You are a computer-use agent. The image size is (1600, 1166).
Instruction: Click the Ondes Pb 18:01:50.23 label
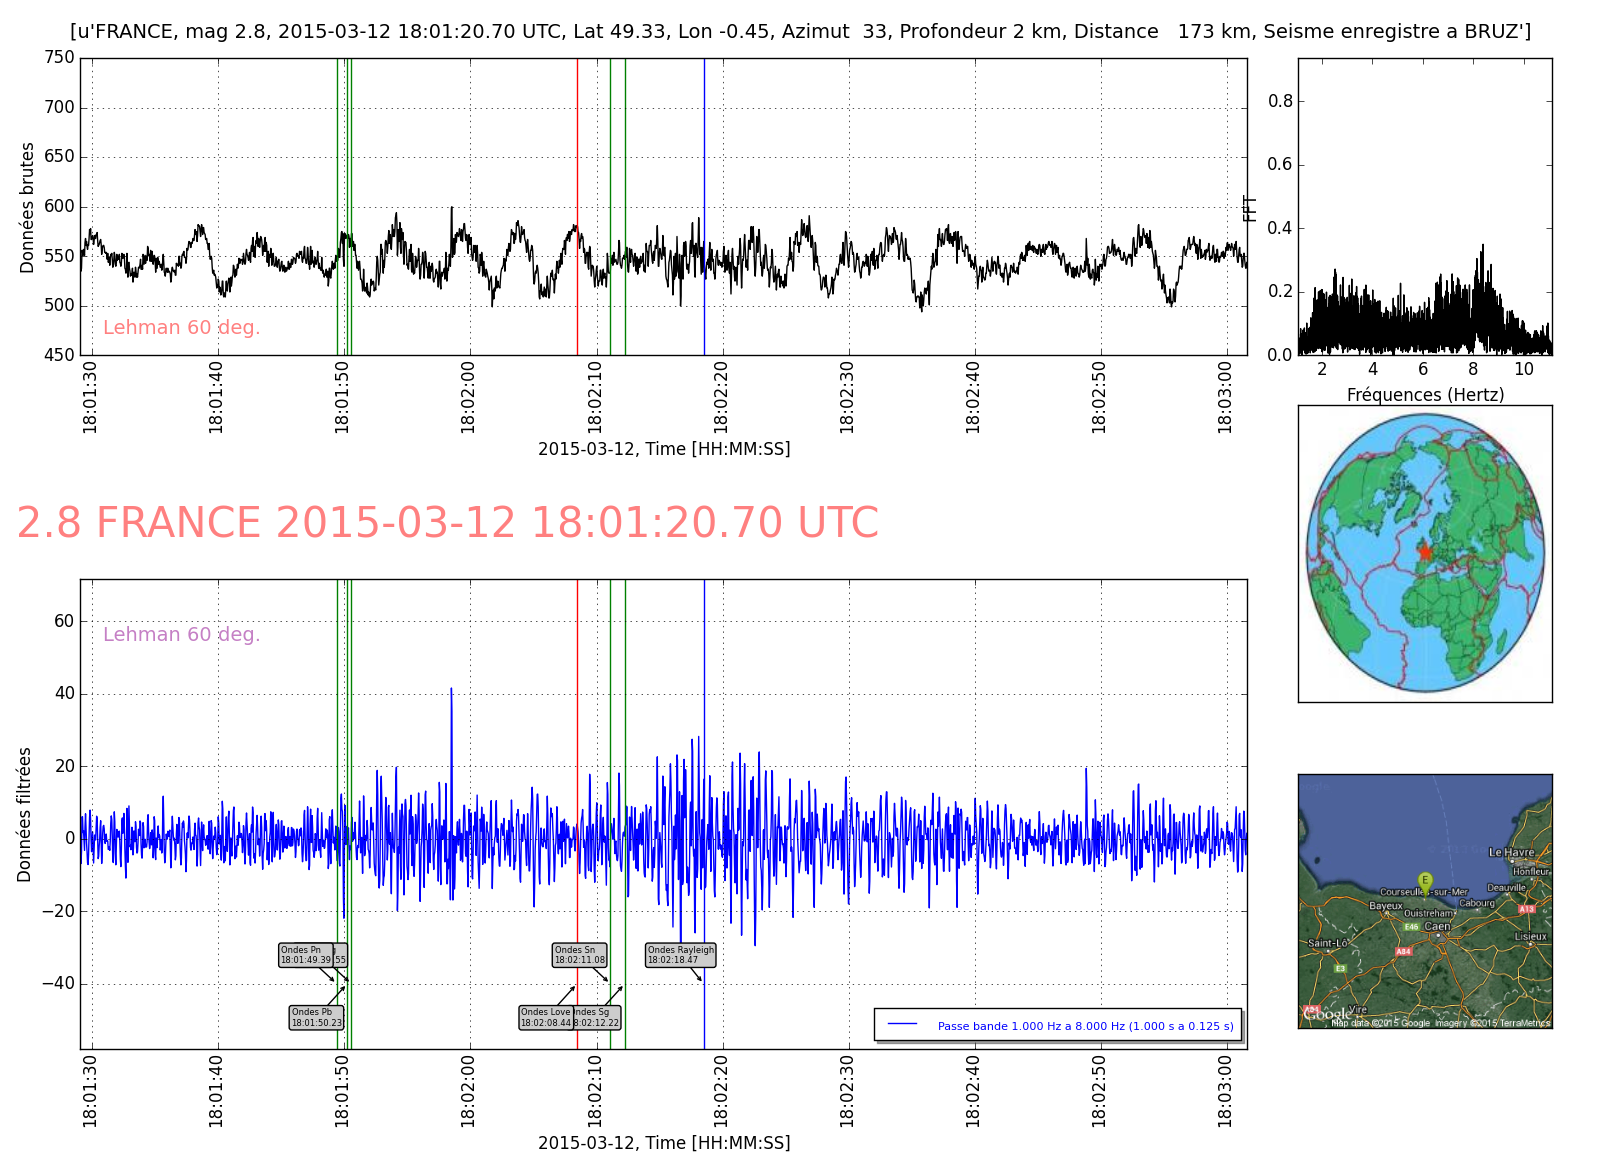click(317, 1017)
